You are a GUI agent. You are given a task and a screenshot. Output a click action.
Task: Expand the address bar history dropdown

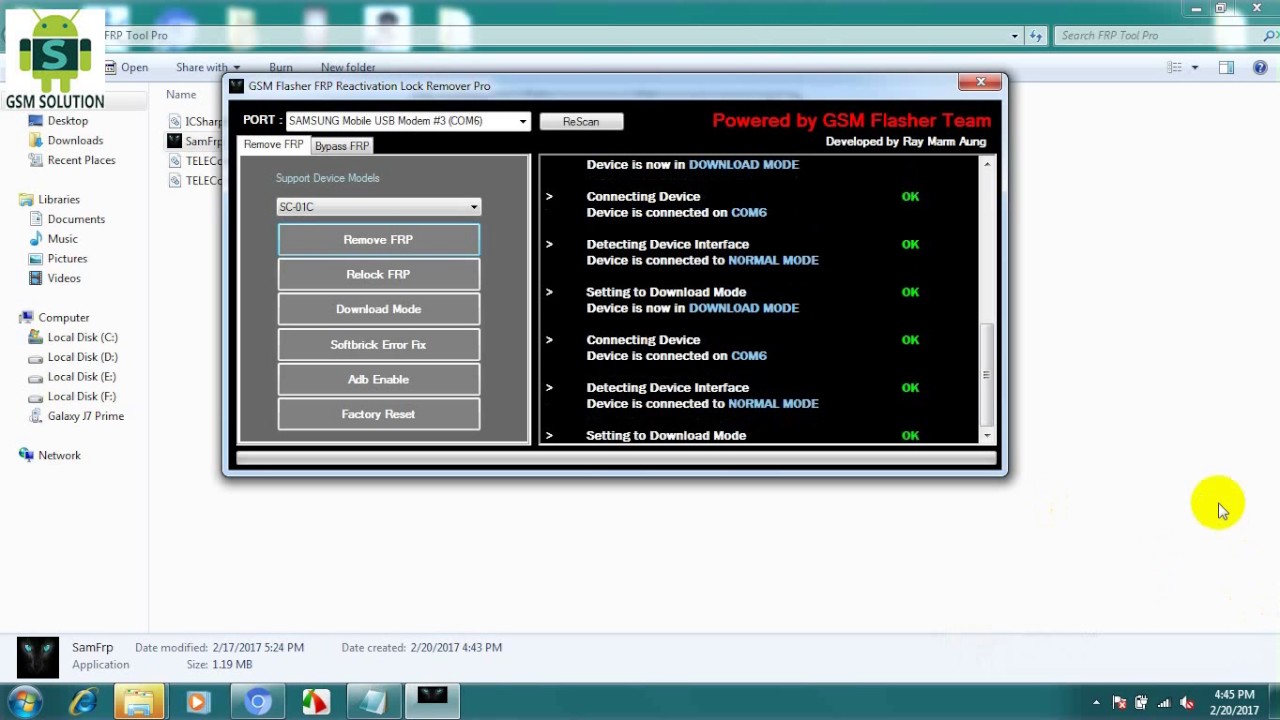click(1014, 36)
